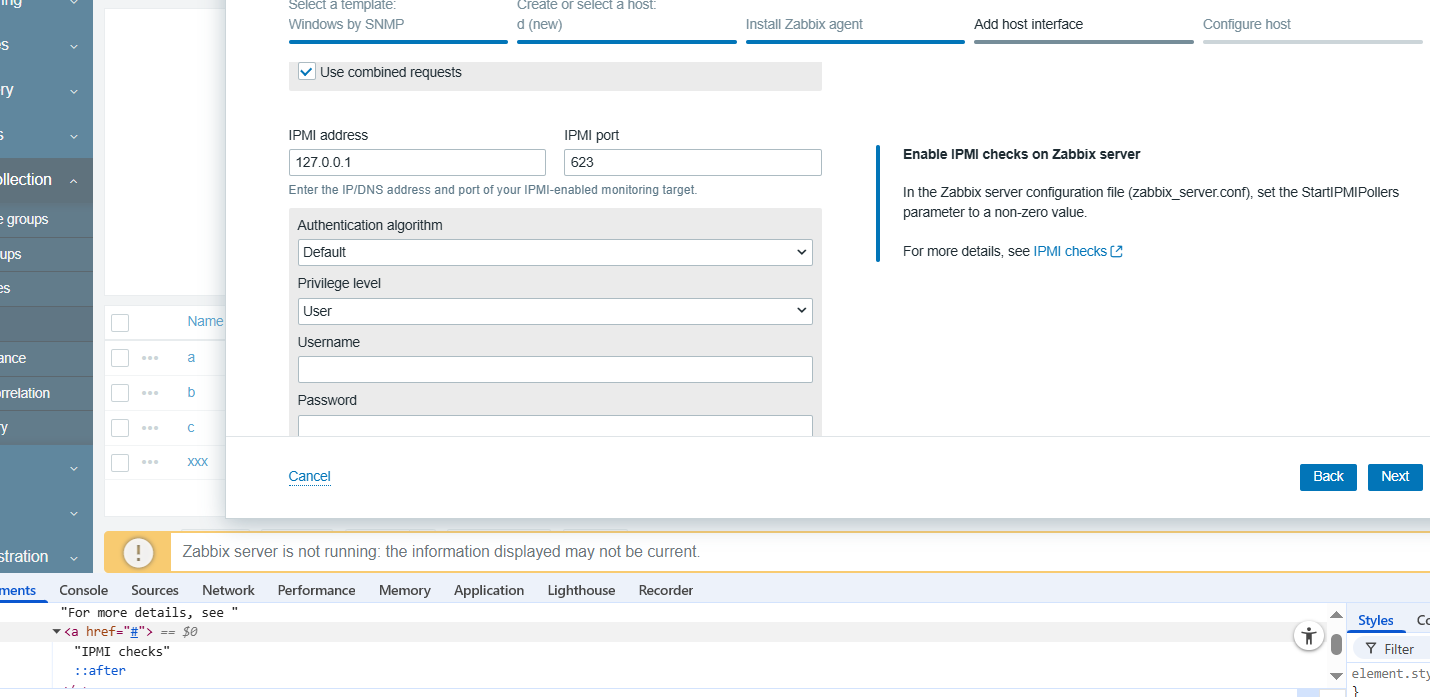This screenshot has height=697, width=1430.
Task: Open the Authentication algorithm dropdown
Action: tap(555, 252)
